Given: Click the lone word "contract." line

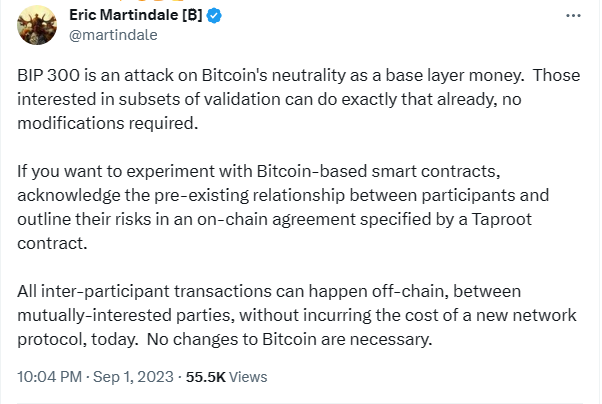Looking at the screenshot, I should (x=52, y=243).
